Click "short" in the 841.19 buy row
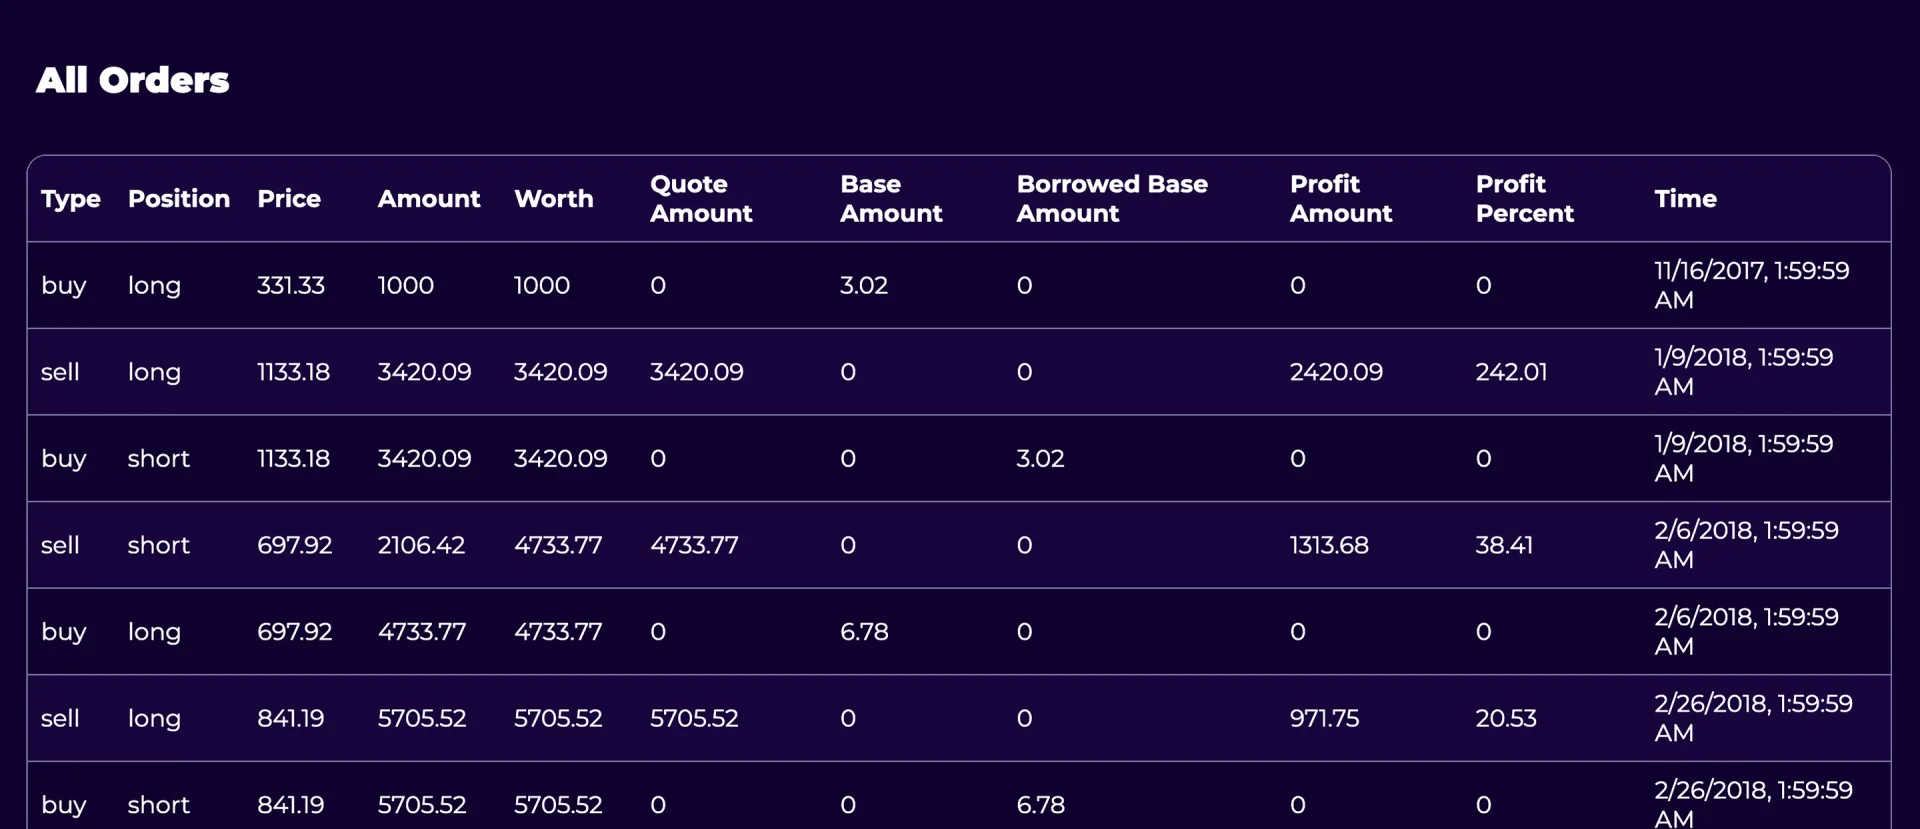Screen dimensions: 1920x829 pos(158,805)
